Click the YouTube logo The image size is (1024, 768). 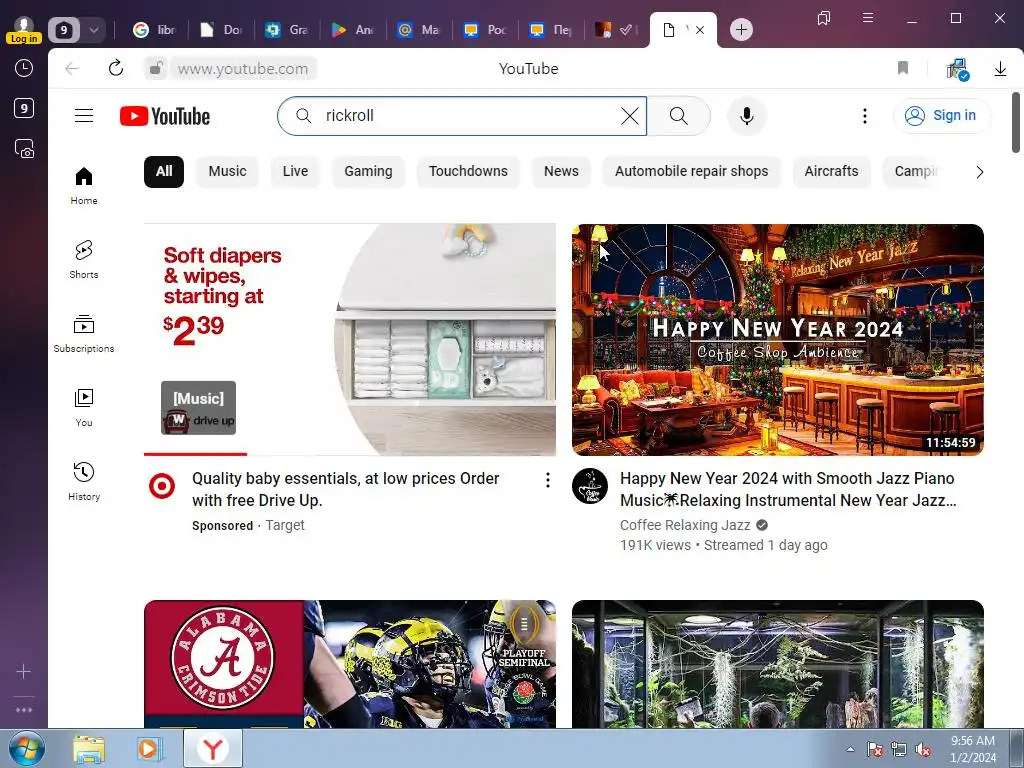click(x=165, y=116)
